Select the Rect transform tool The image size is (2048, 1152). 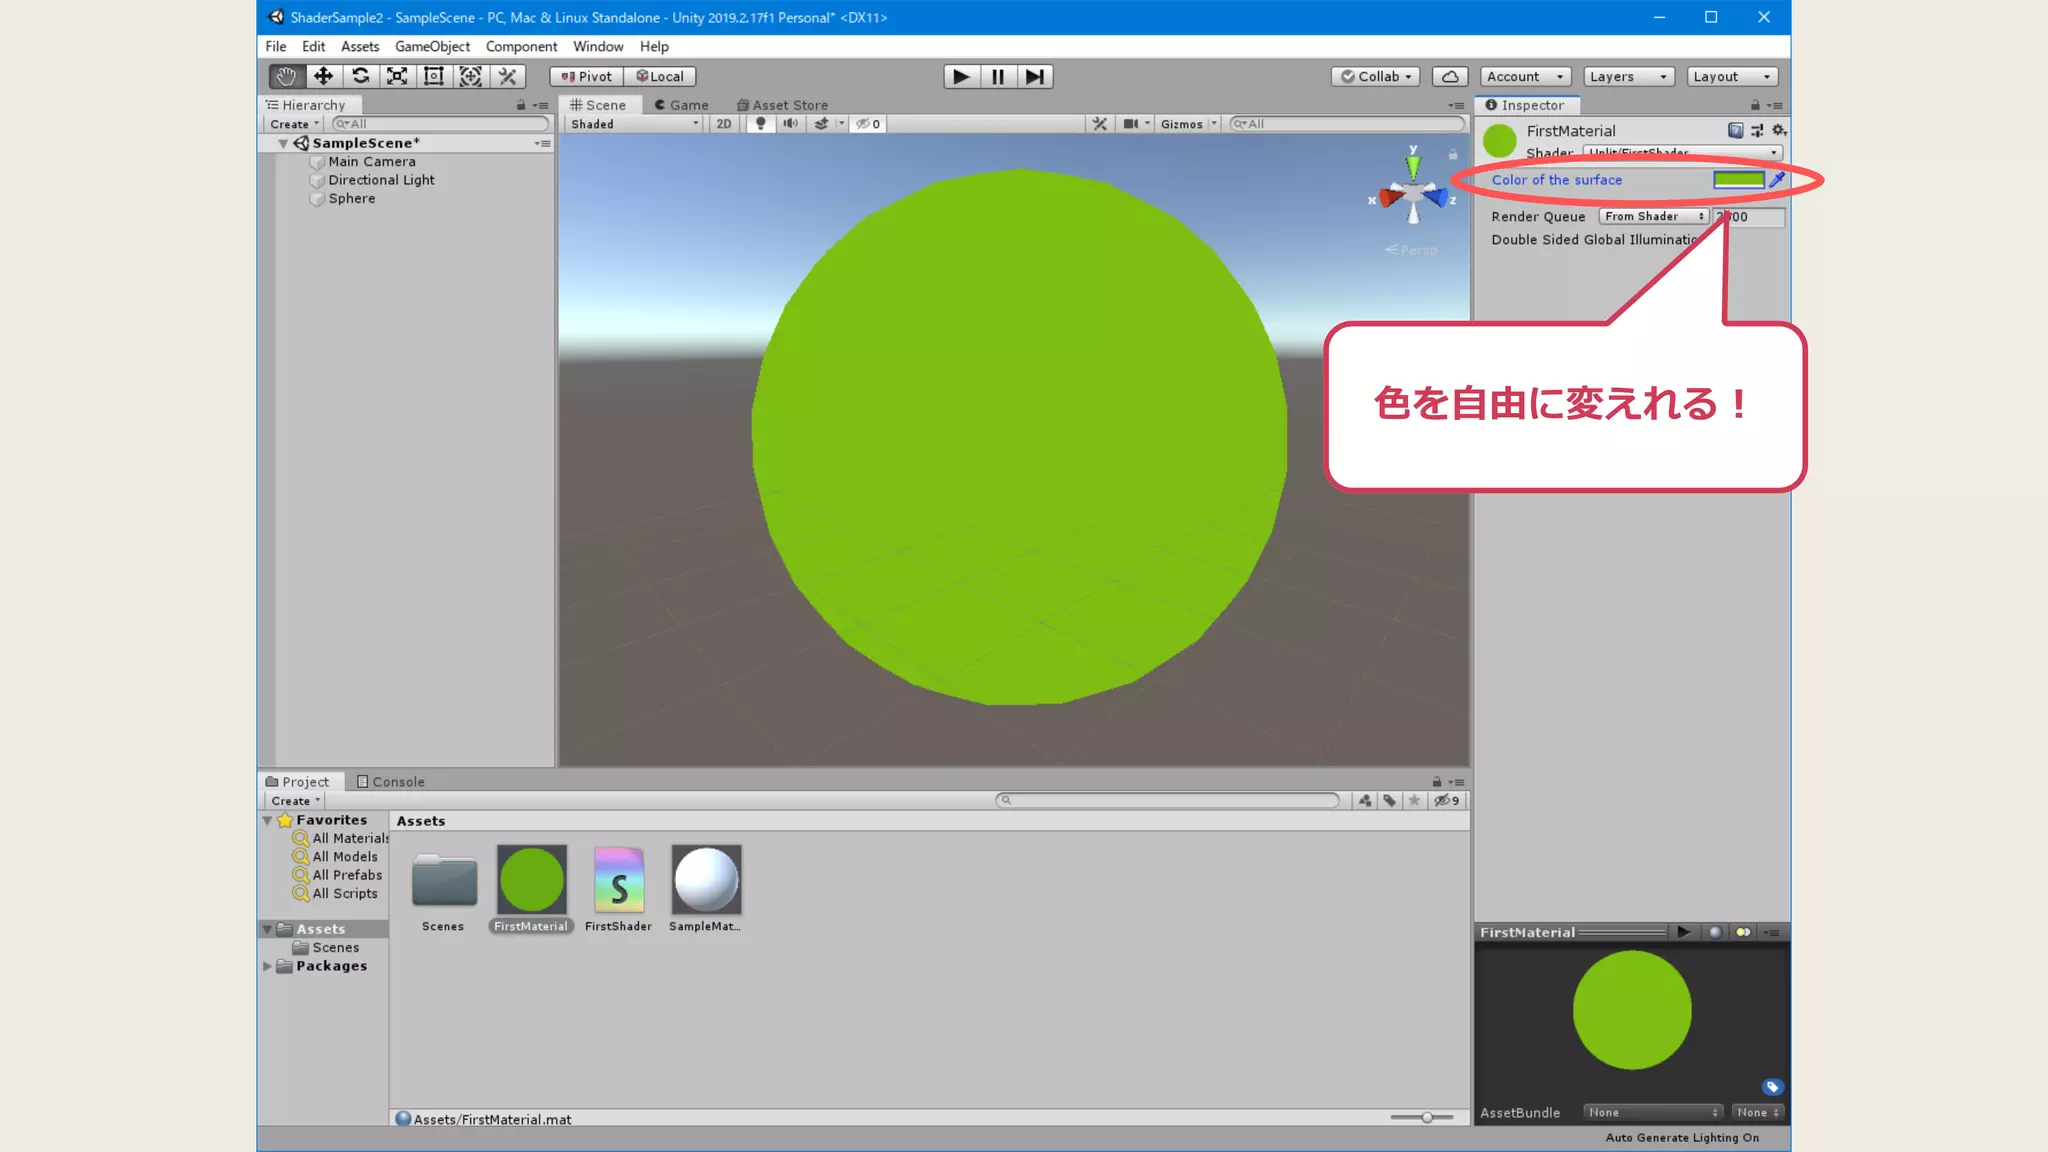tap(434, 76)
